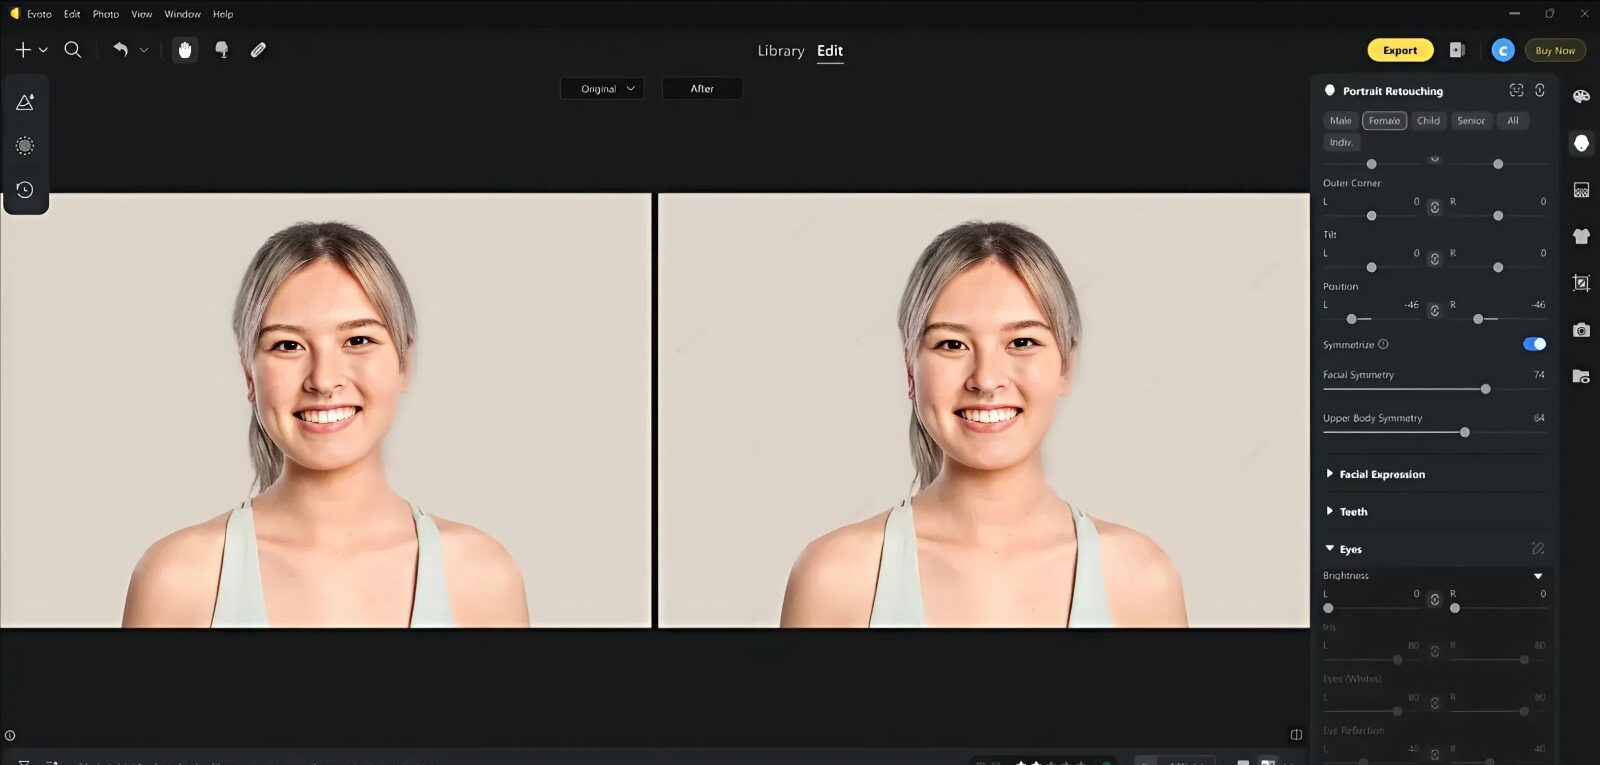Toggle the Brightness L/R link icon
The height and width of the screenshot is (765, 1600).
point(1434,600)
